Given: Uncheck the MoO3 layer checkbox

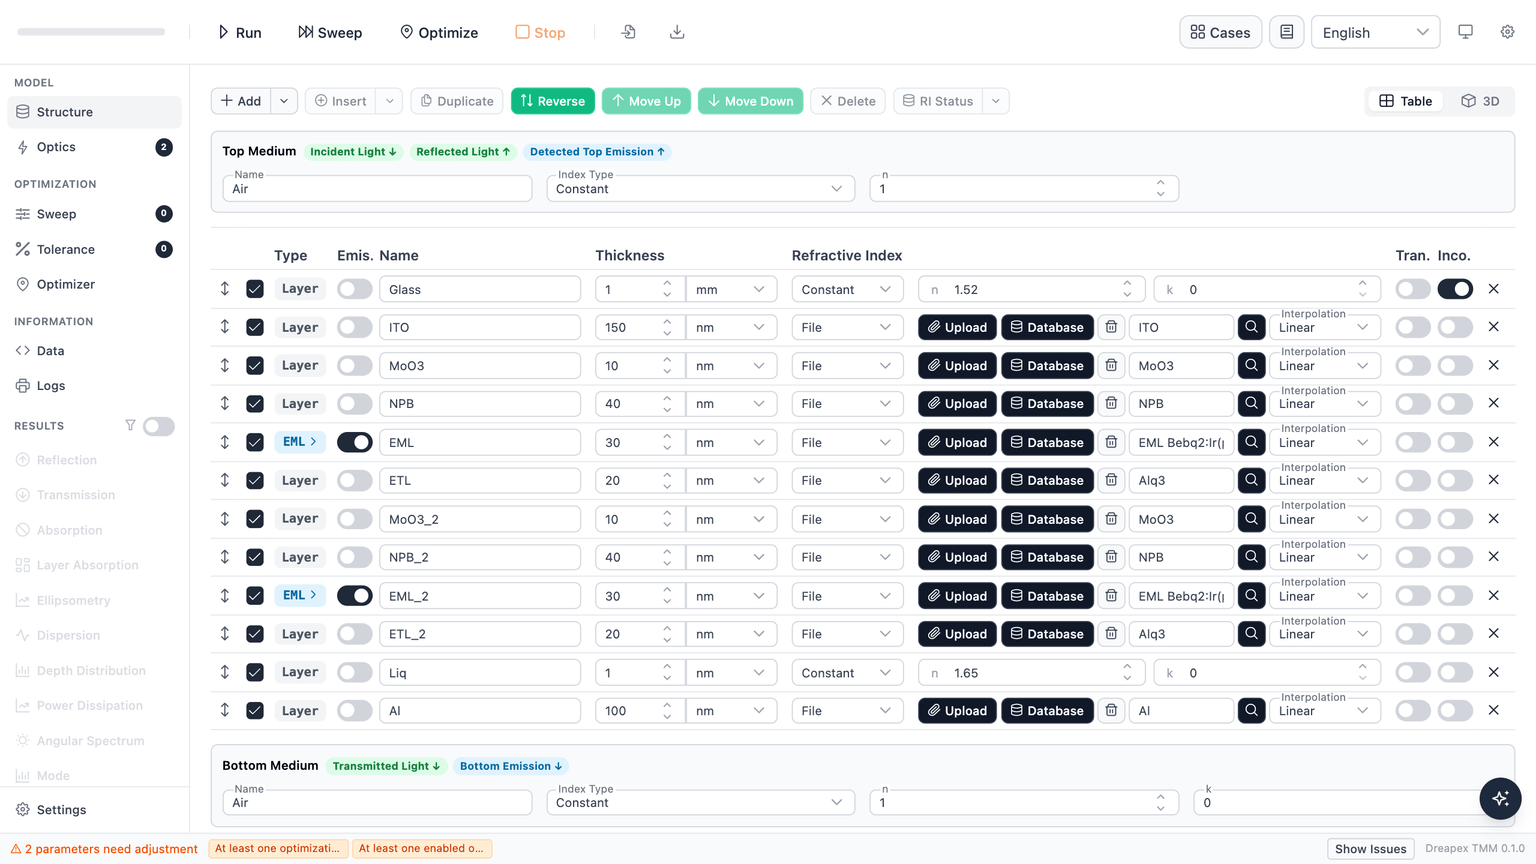Looking at the screenshot, I should pyautogui.click(x=255, y=366).
